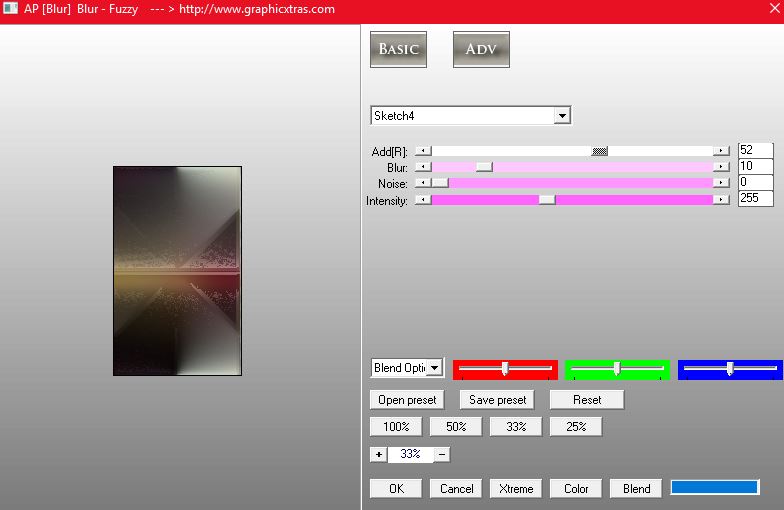Set preview zoom to 25%
Image resolution: width=784 pixels, height=510 pixels.
coord(576,427)
